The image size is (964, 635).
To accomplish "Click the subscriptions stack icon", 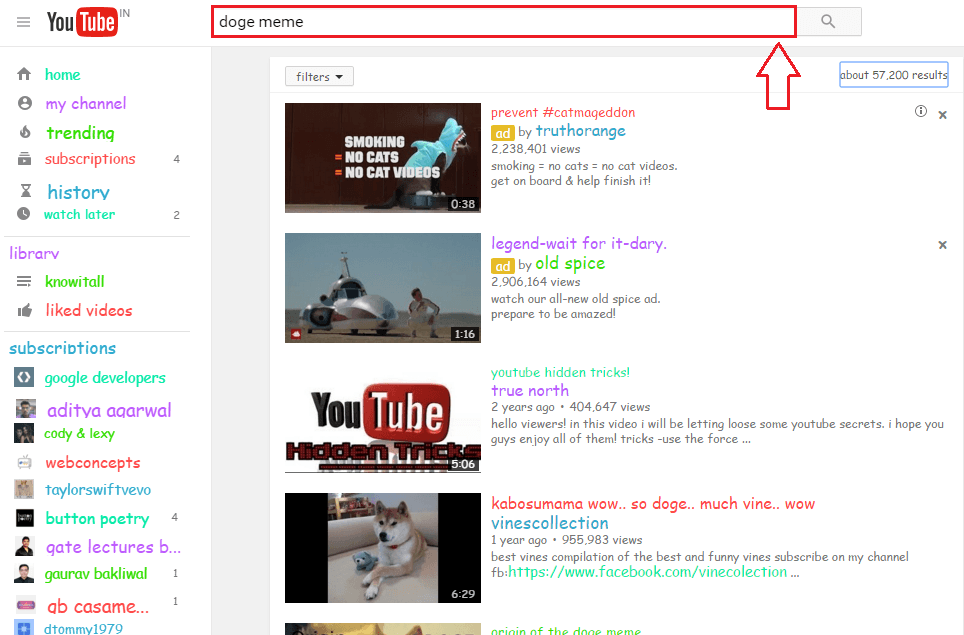I will 25,159.
